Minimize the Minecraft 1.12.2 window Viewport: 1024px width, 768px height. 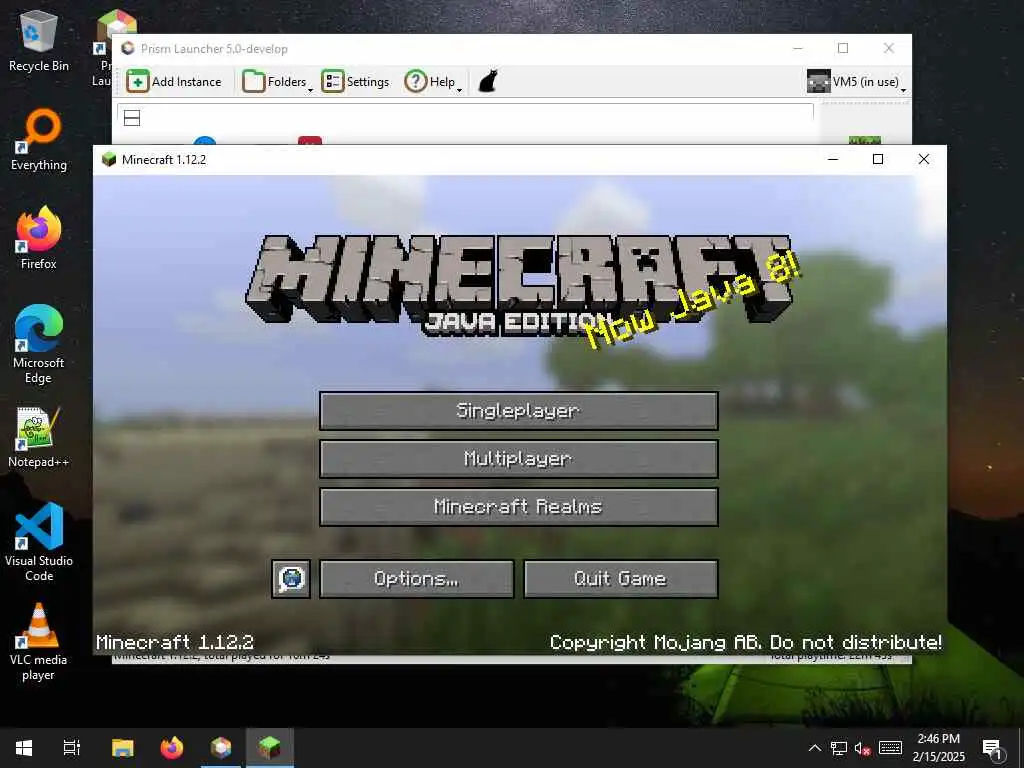[833, 159]
